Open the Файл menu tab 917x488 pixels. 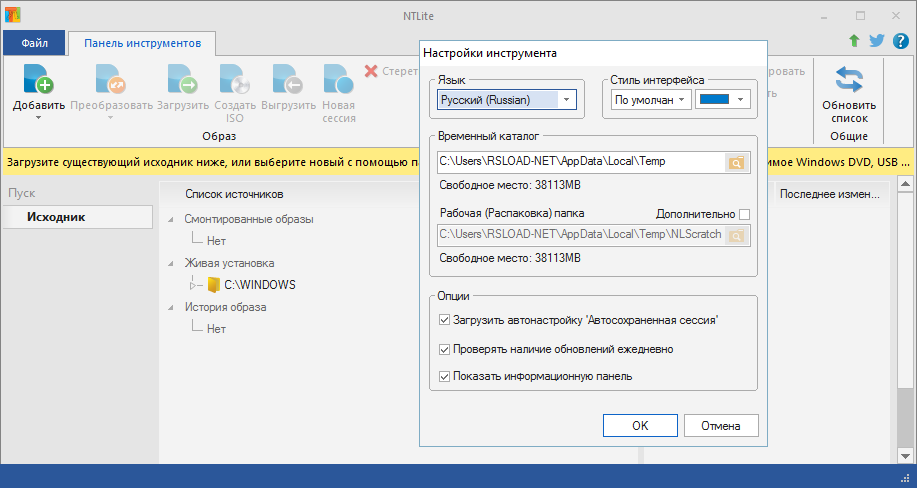(35, 43)
